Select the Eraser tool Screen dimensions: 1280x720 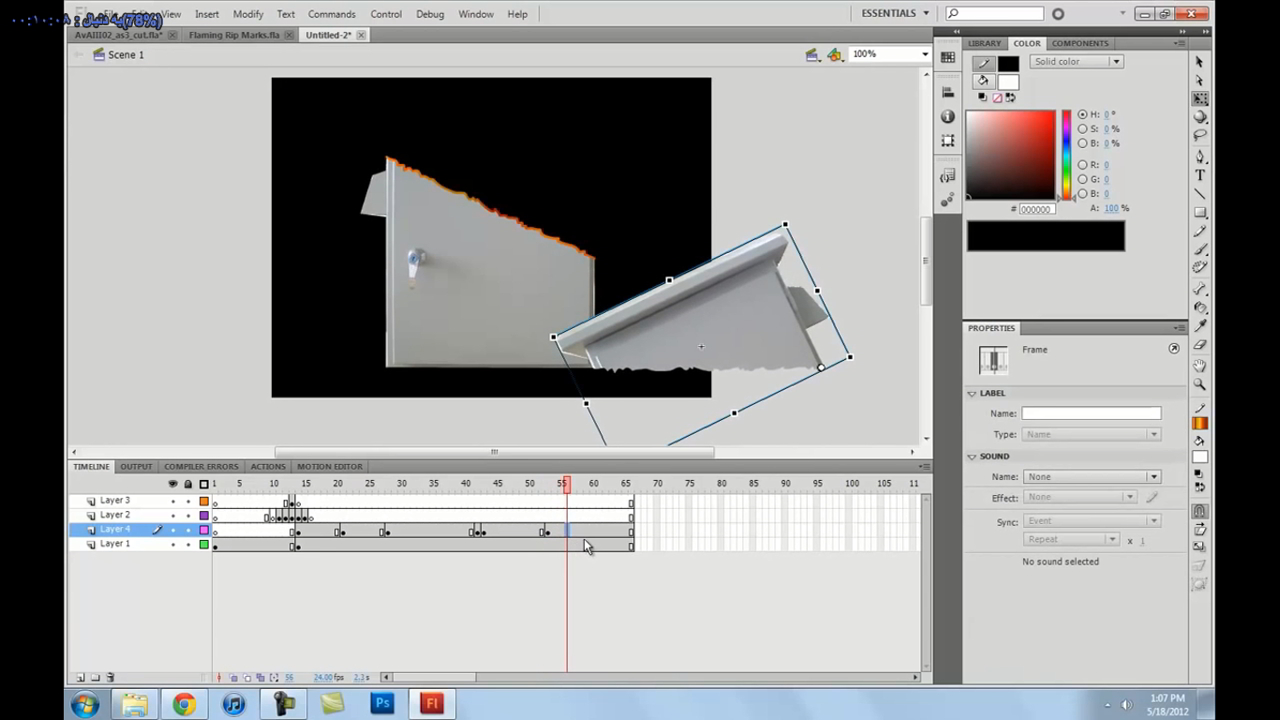coord(1200,345)
